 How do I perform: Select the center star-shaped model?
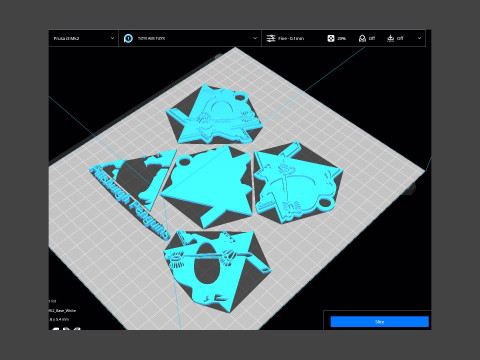click(208, 187)
